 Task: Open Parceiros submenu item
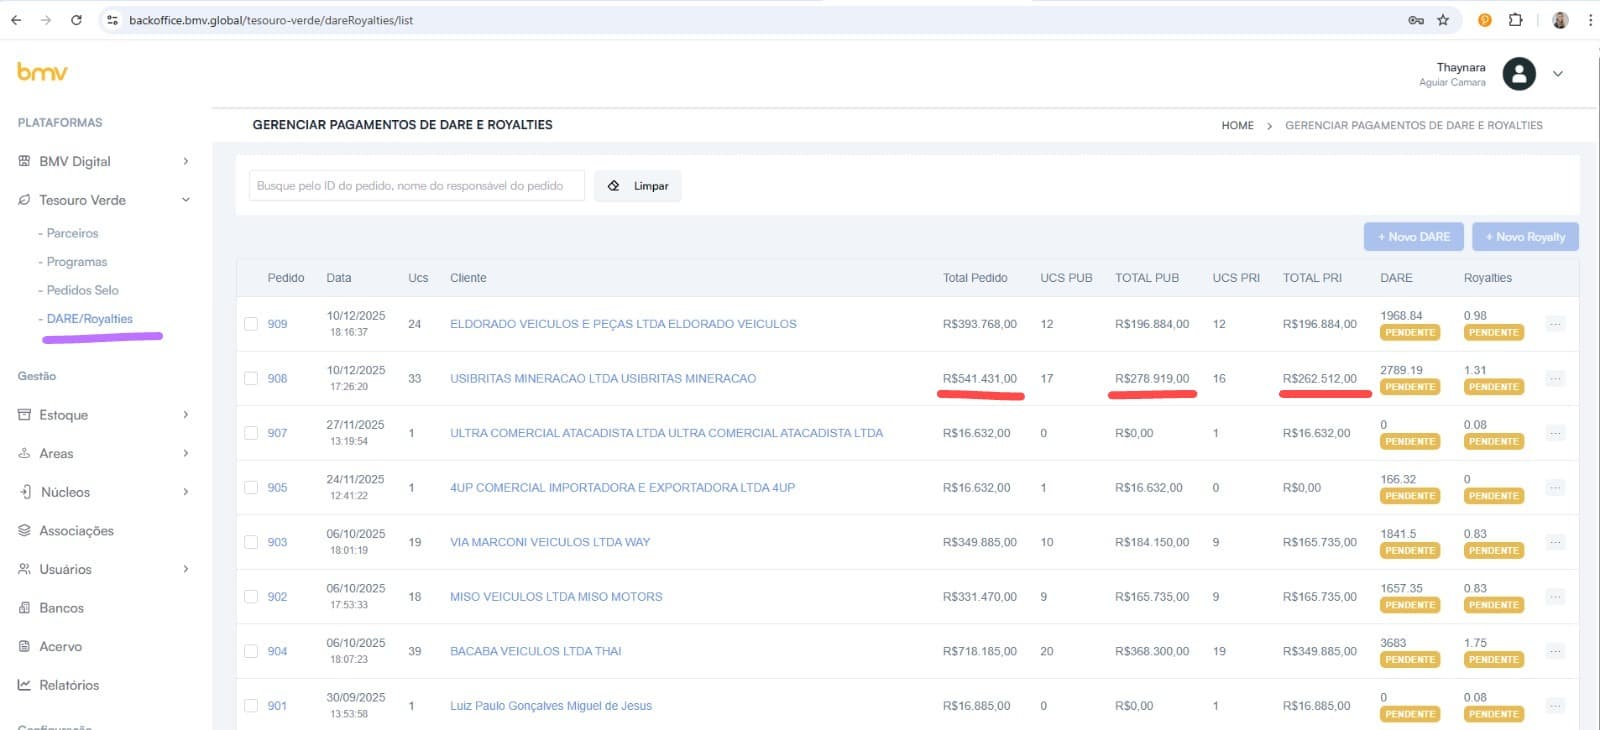[x=72, y=233]
